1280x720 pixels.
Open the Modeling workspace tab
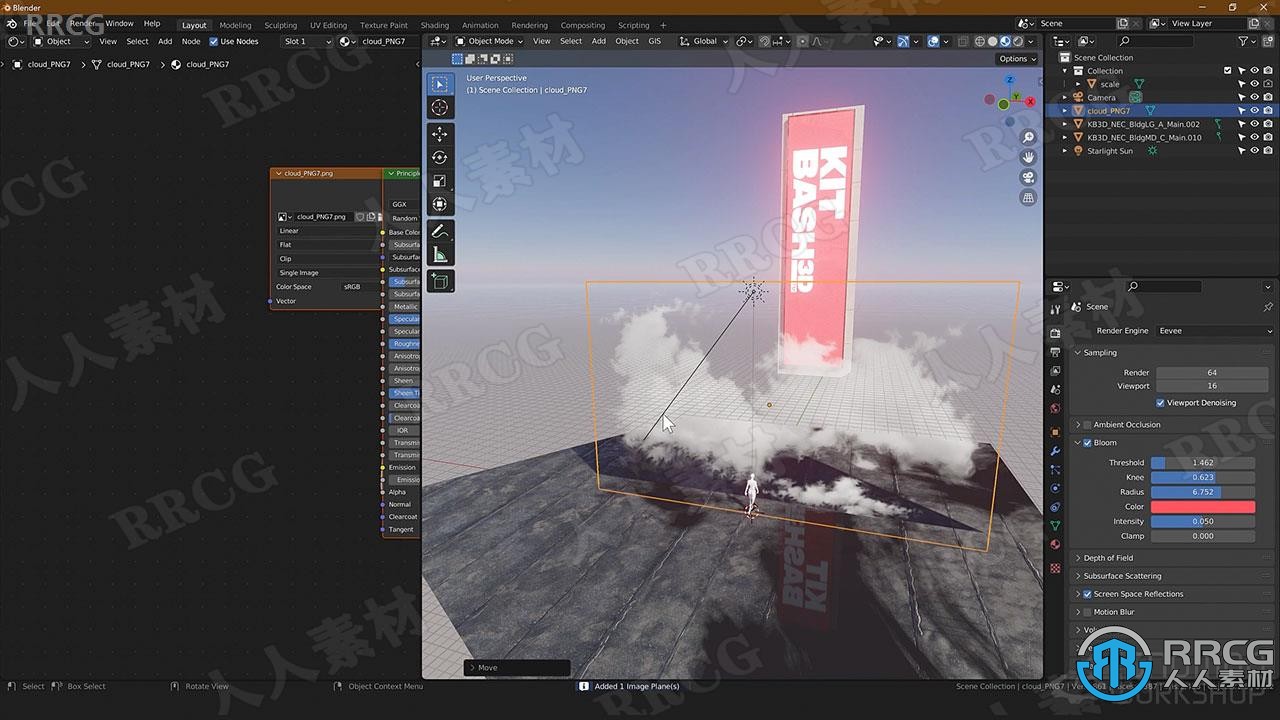pos(235,25)
